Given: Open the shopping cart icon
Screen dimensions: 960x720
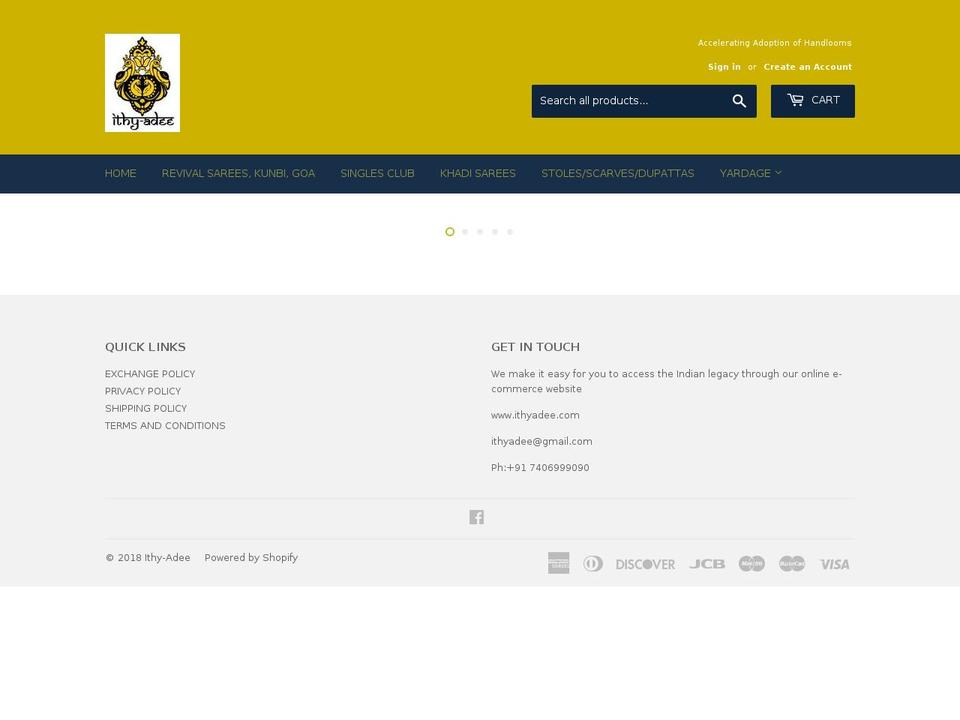Looking at the screenshot, I should click(x=795, y=100).
